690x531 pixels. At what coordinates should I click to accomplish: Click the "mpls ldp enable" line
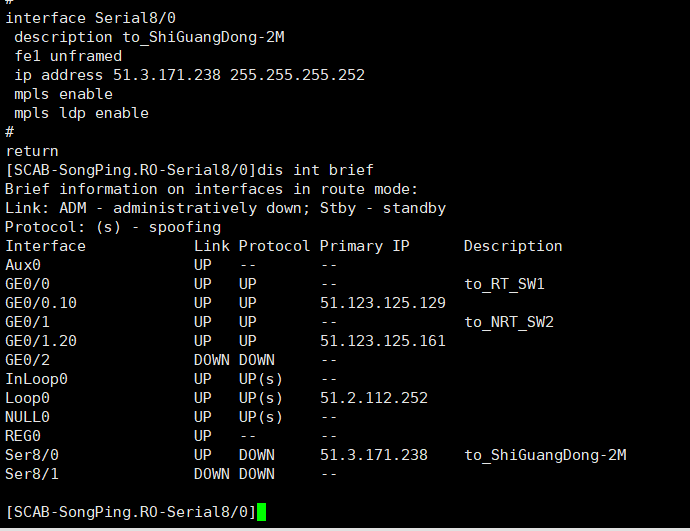[81, 113]
